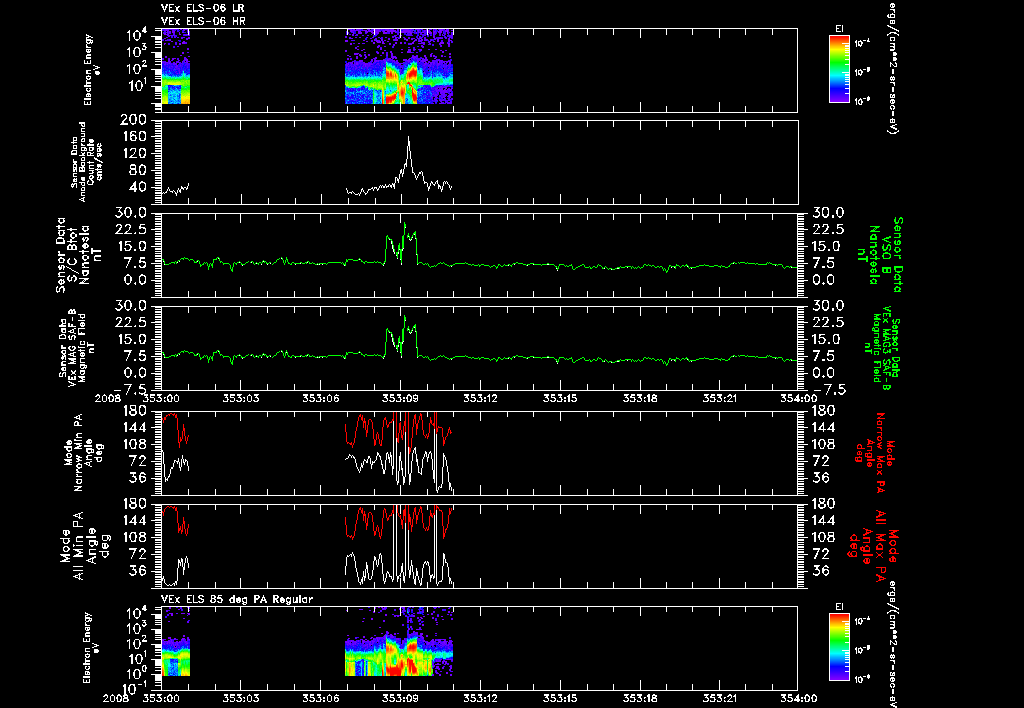Click the '354:00' label on the bottom time axis
1024x708 pixels.
pos(799,698)
